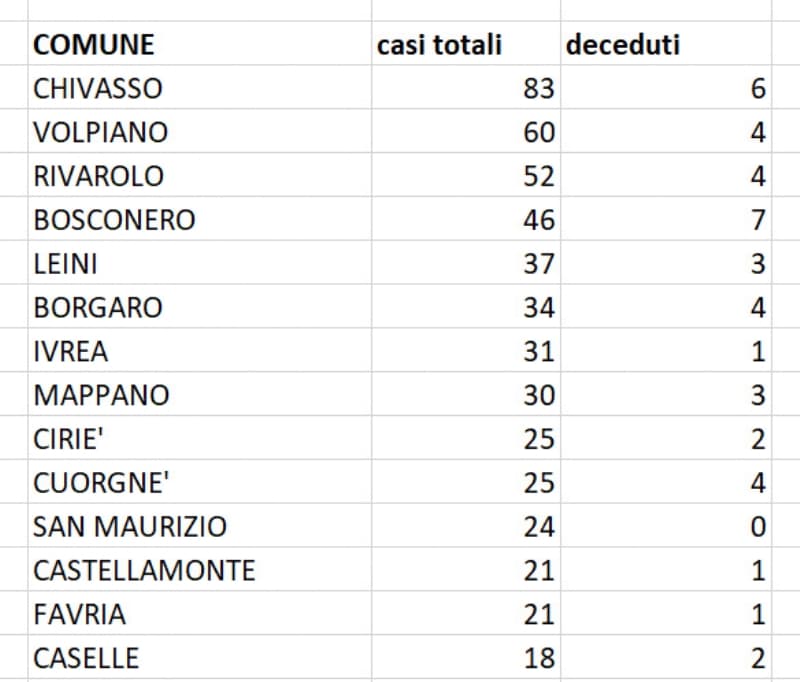The width and height of the screenshot is (800, 682).
Task: Click the COMUNE column header cell
Action: 95,45
